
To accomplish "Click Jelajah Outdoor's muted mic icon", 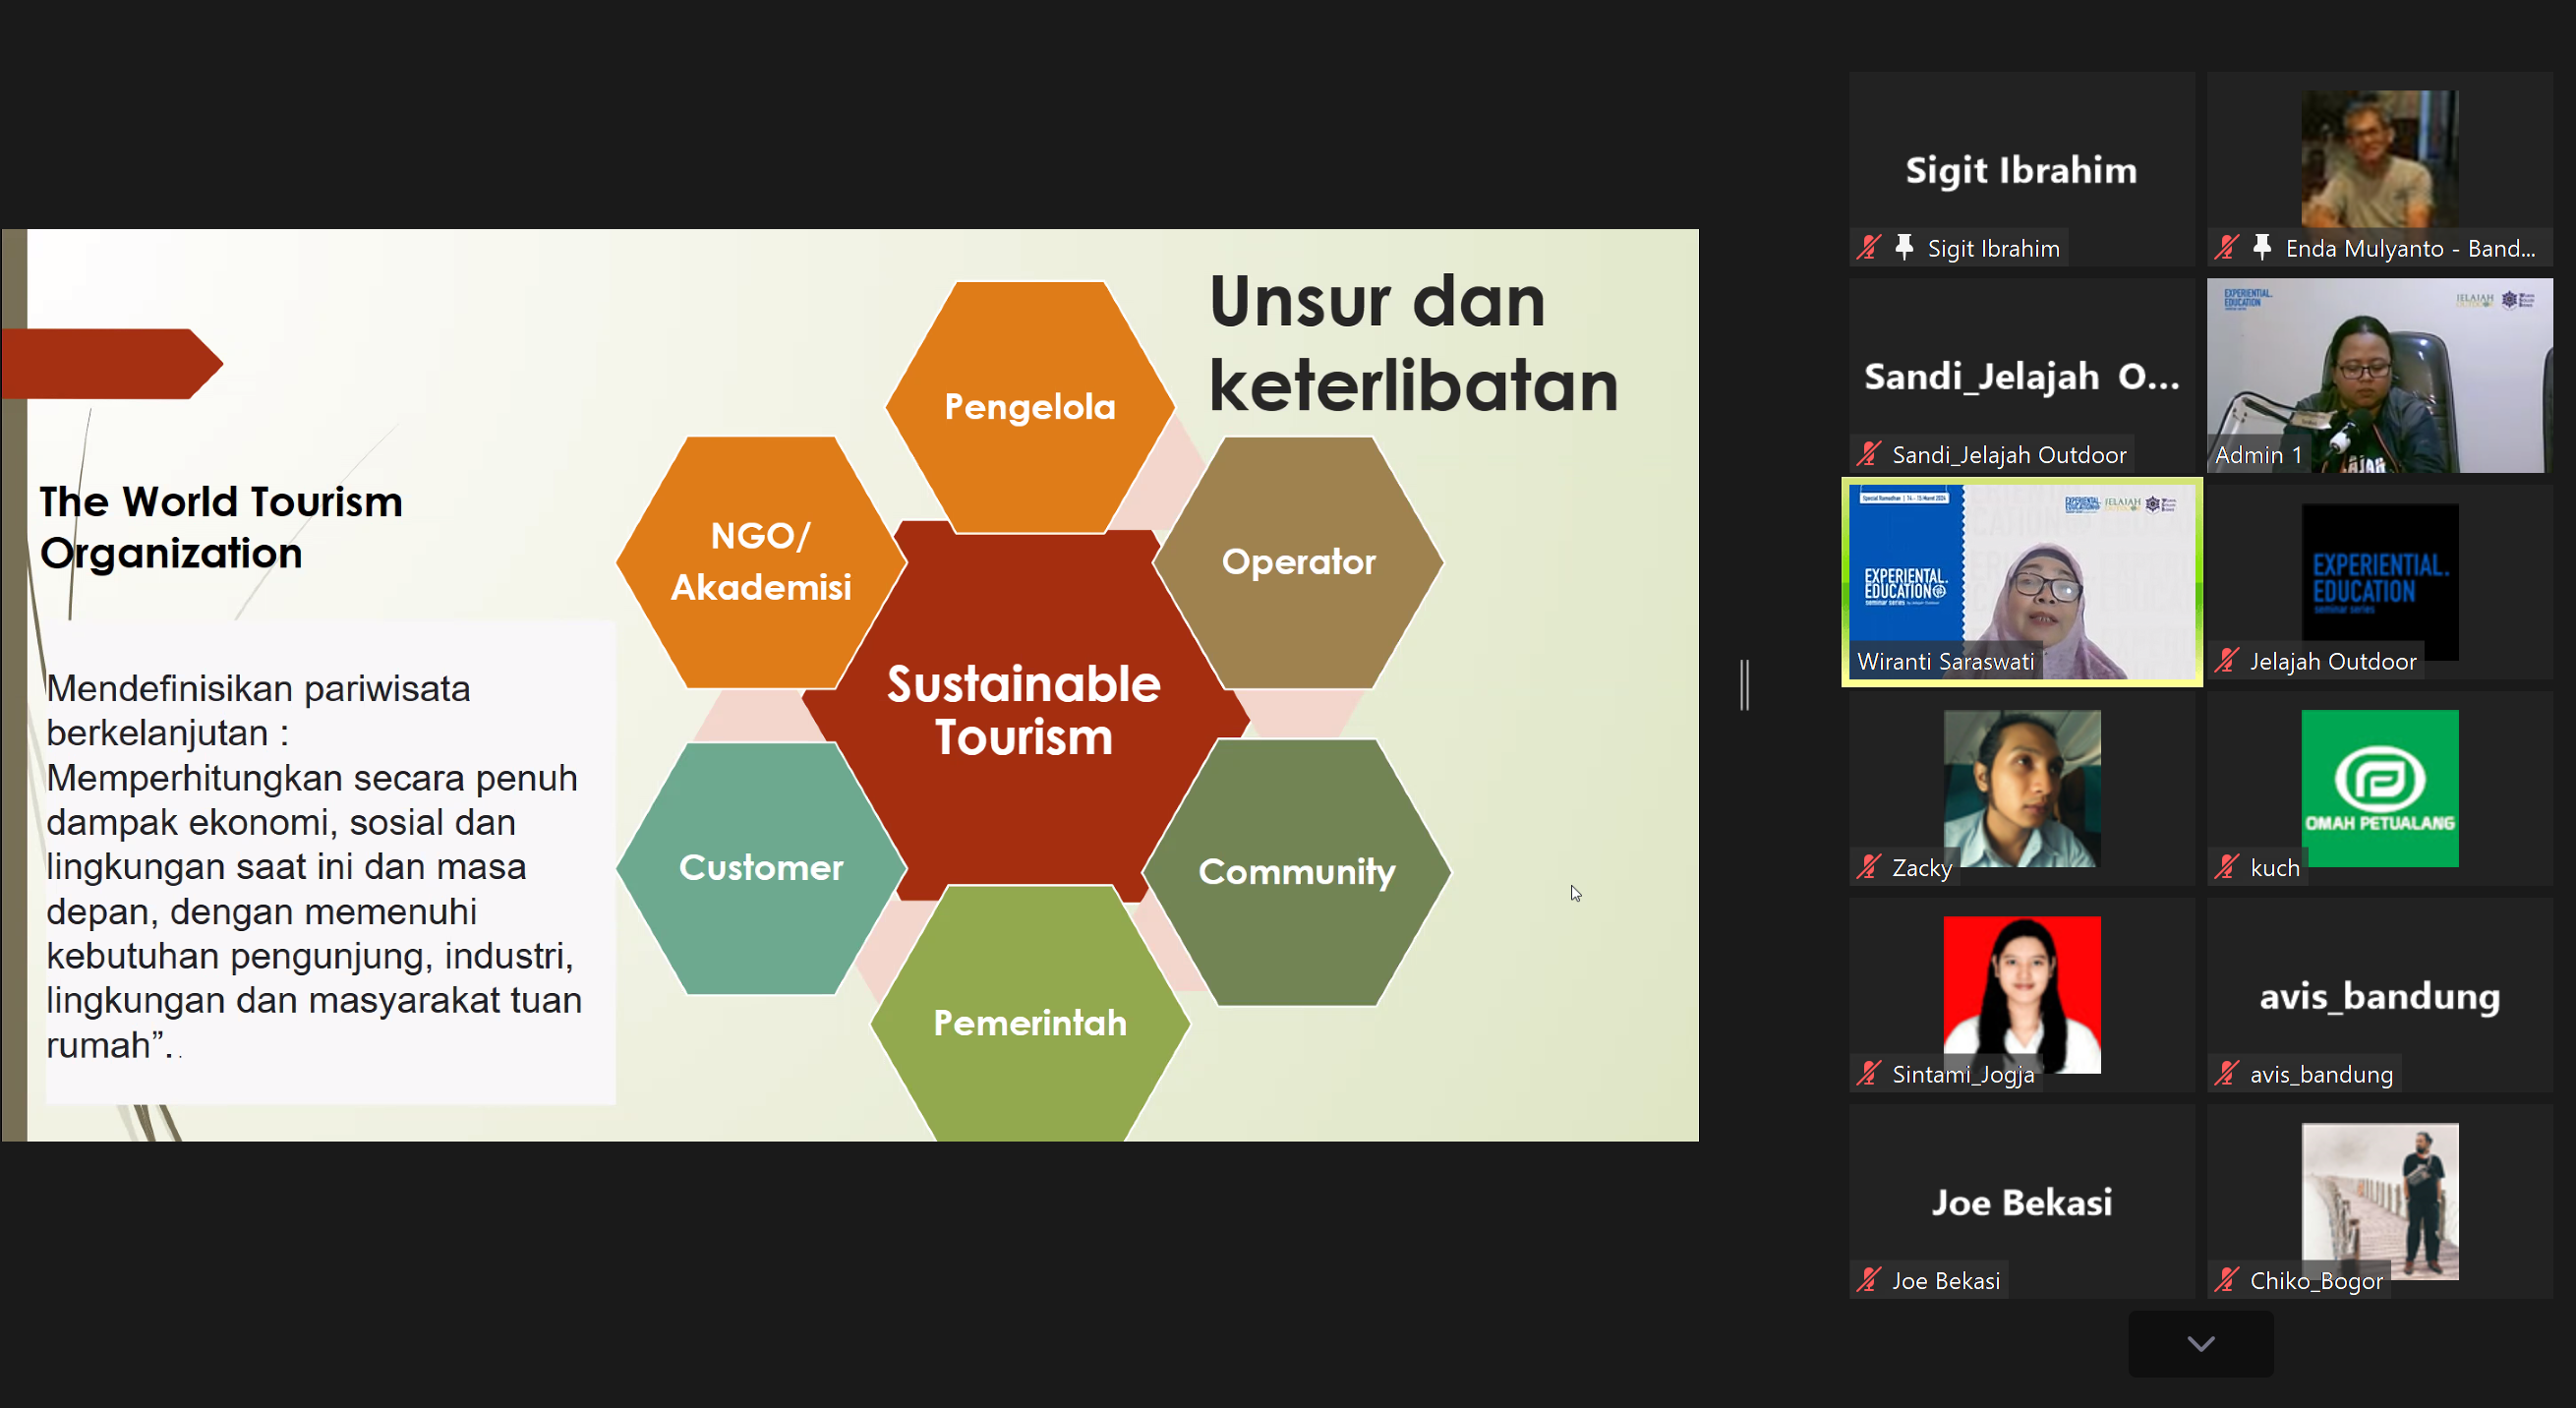I will pos(2226,660).
